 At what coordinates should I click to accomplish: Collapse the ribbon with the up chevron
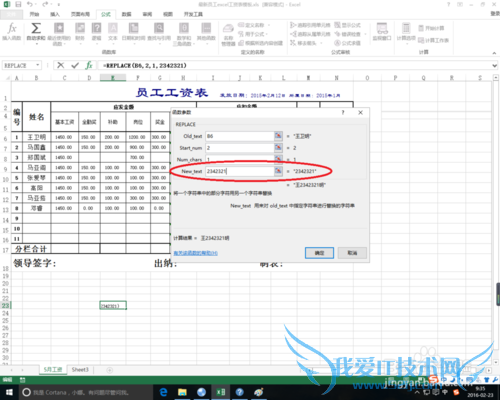(x=494, y=53)
